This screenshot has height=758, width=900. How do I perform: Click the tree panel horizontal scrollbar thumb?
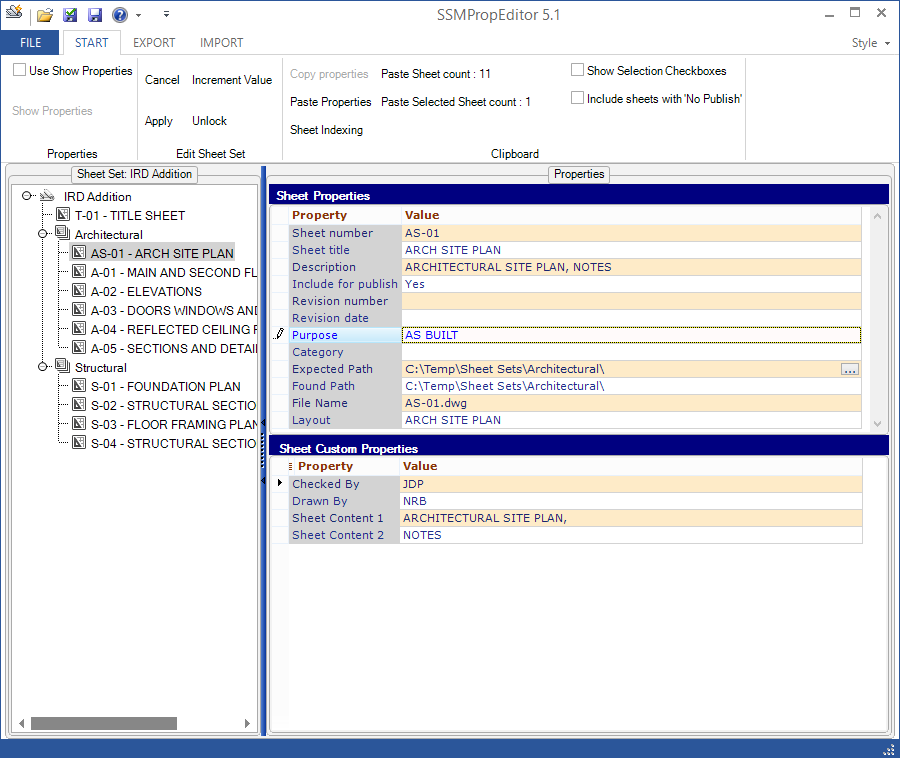(104, 723)
